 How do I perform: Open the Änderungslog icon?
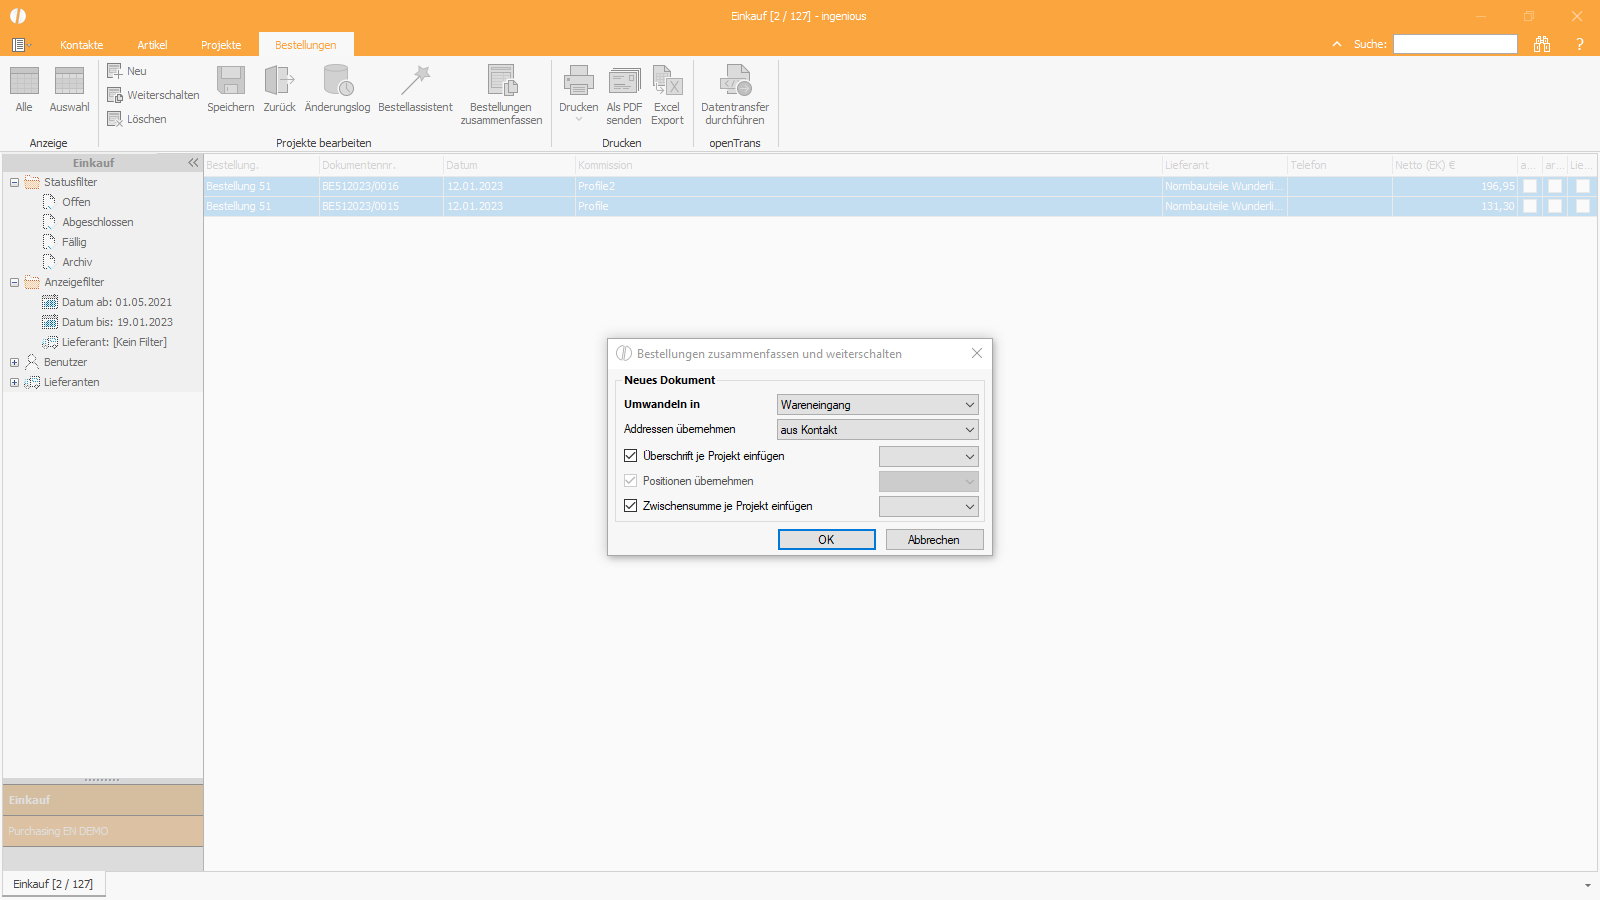337,81
